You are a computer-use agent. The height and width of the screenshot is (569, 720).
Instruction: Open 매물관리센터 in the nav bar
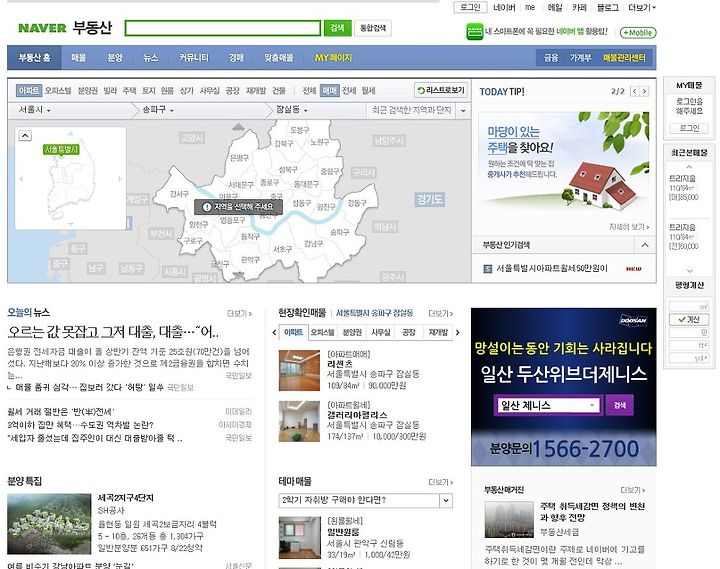pos(624,58)
